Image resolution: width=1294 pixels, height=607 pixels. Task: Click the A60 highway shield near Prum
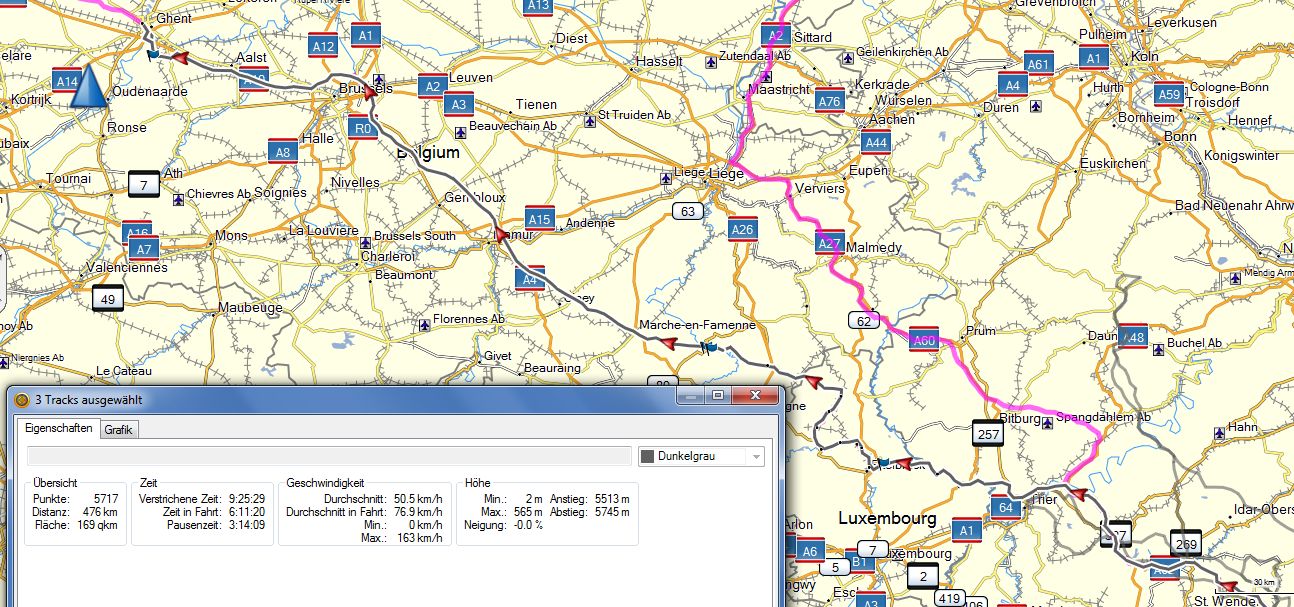coord(924,341)
